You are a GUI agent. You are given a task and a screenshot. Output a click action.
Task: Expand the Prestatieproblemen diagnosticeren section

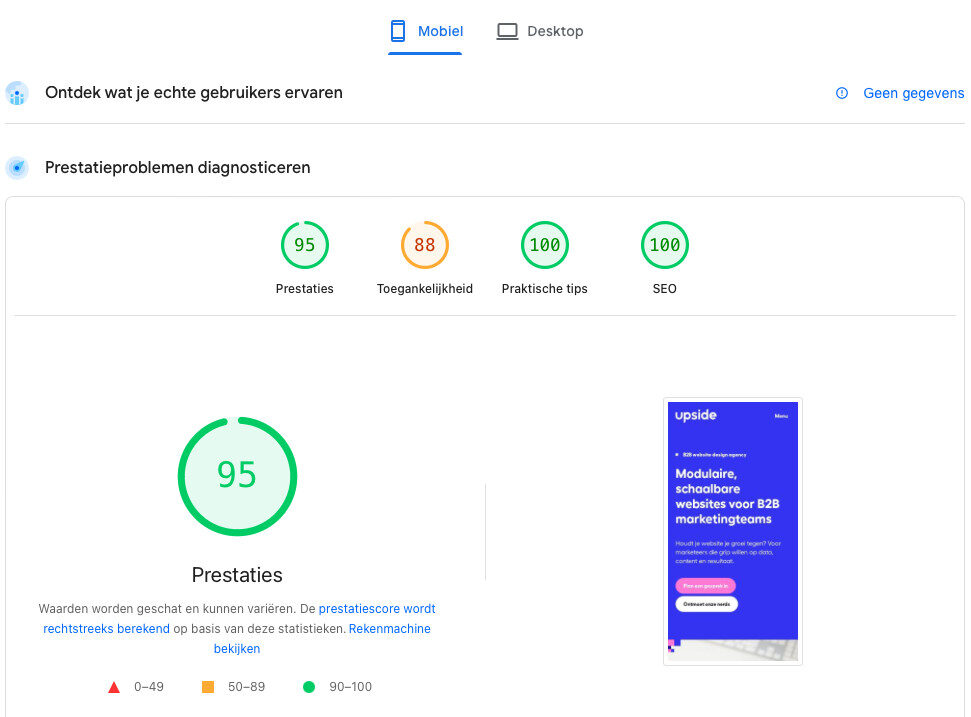click(x=177, y=167)
